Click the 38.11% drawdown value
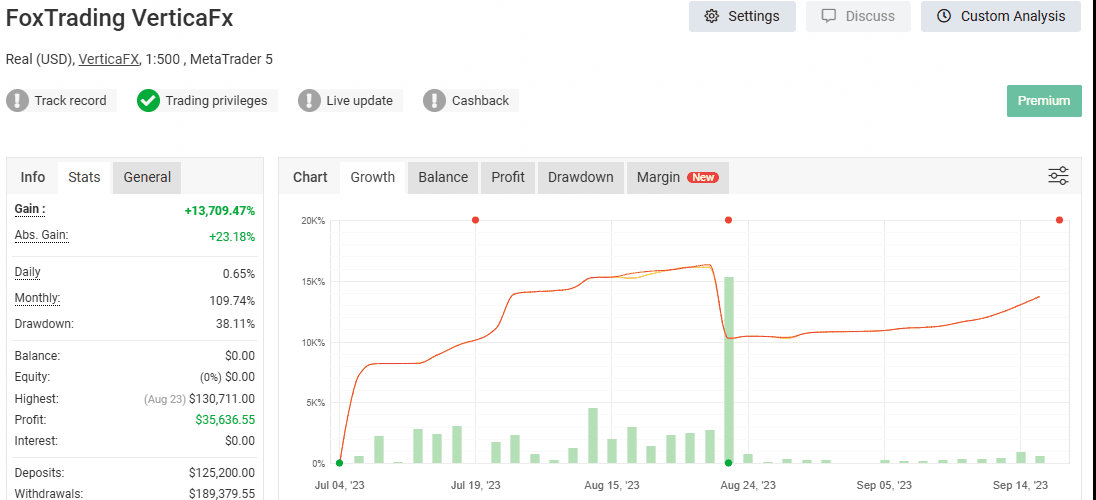Viewport: 1096px width, 500px height. click(x=236, y=324)
